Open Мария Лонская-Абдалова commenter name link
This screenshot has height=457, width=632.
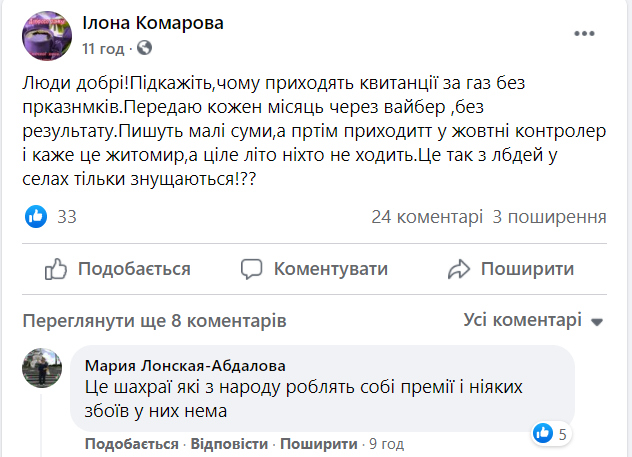[186, 365]
